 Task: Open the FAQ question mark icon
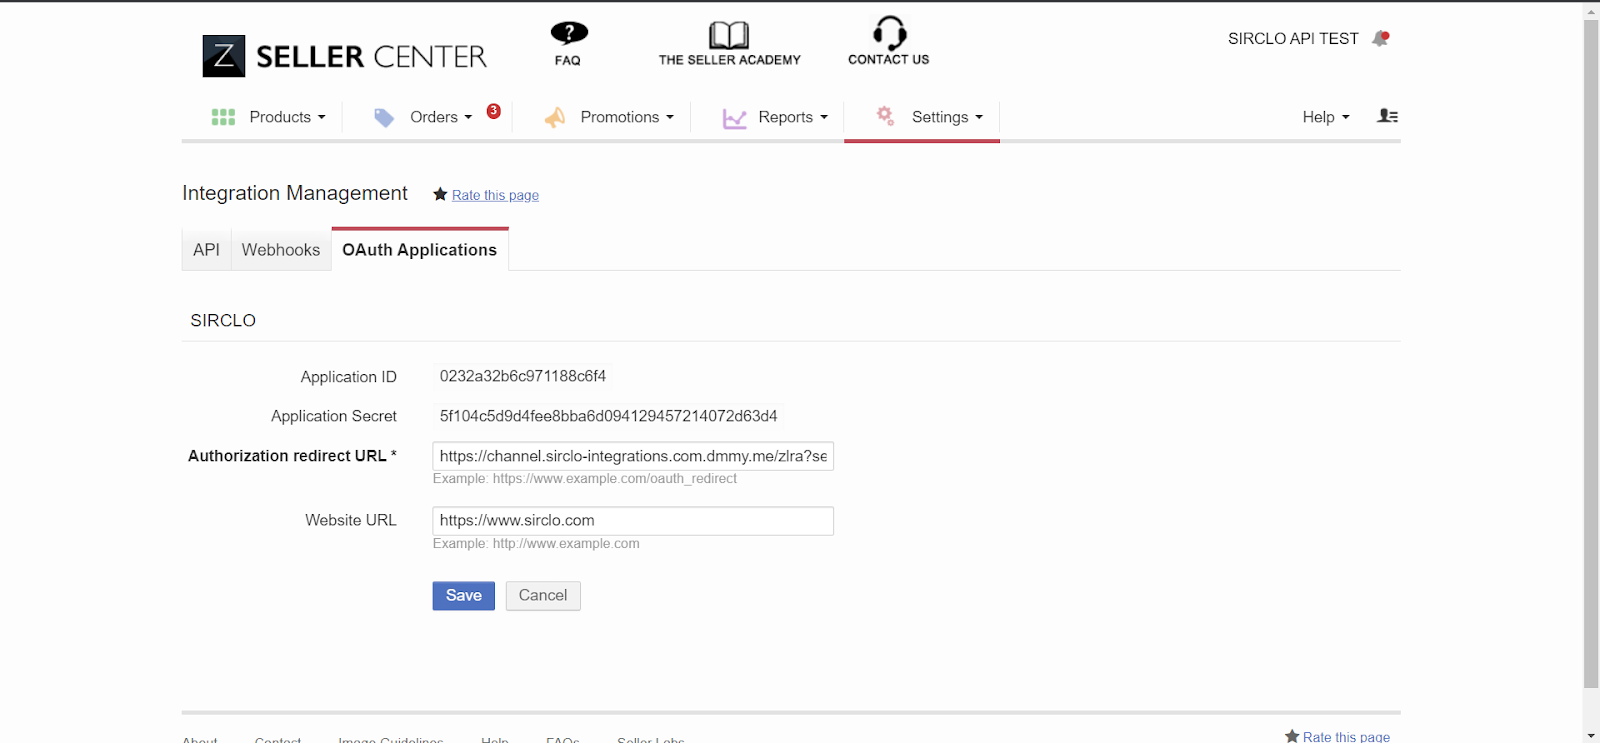[569, 33]
